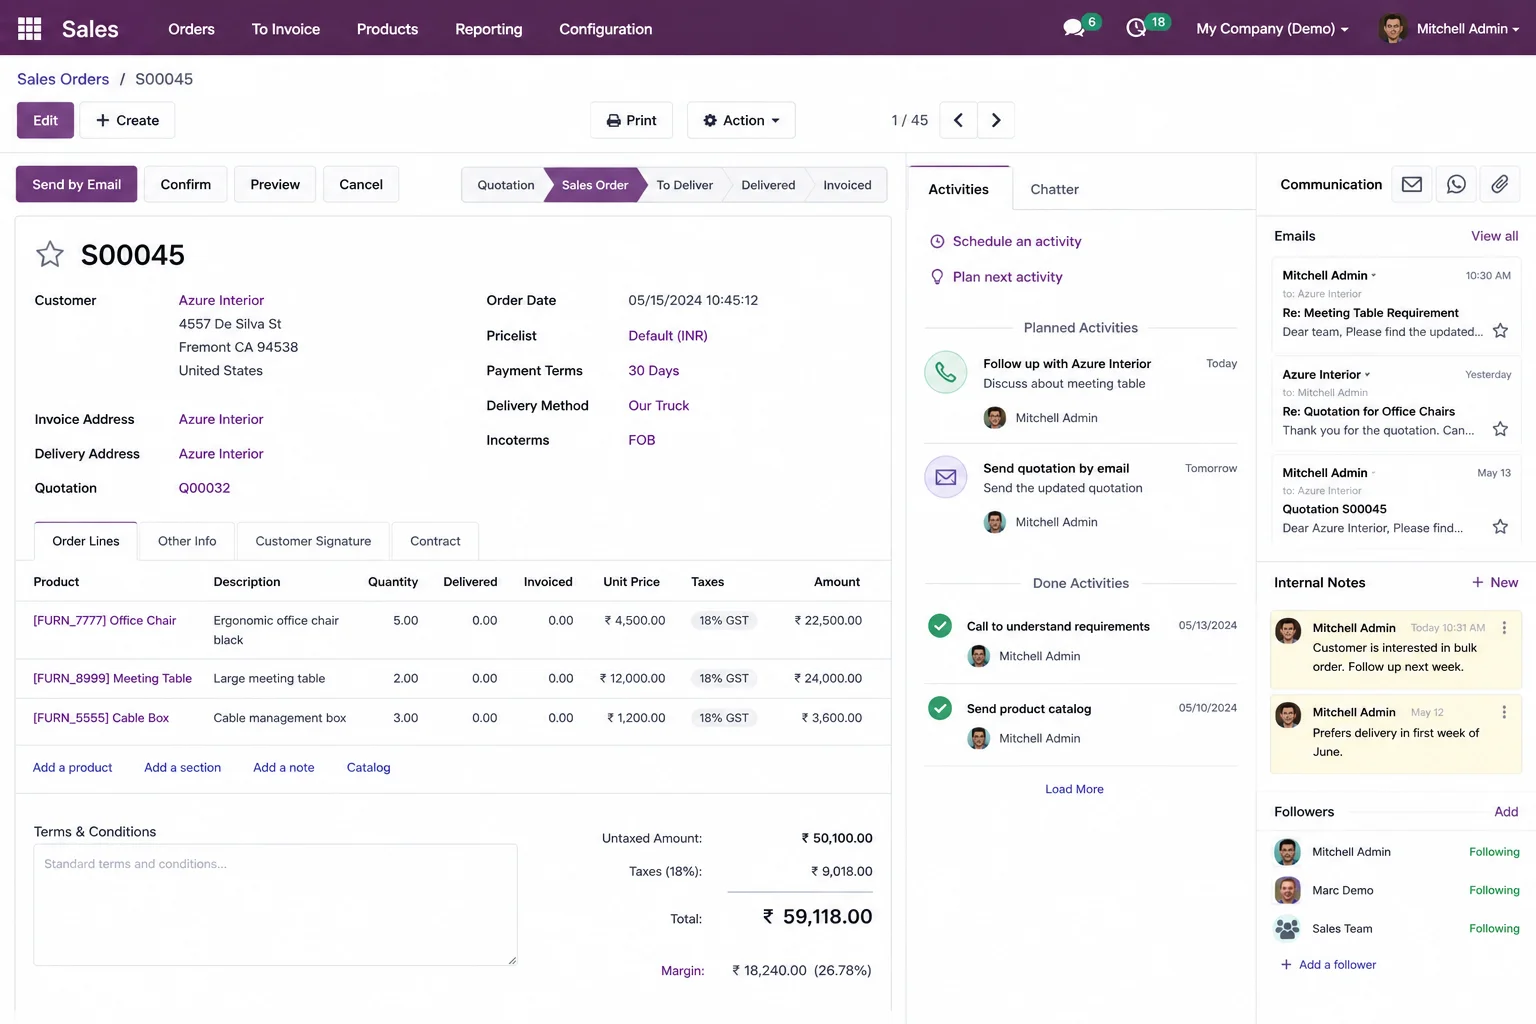1536x1024 pixels.
Task: Toggle favorite star next to S00045
Action: pyautogui.click(x=50, y=254)
